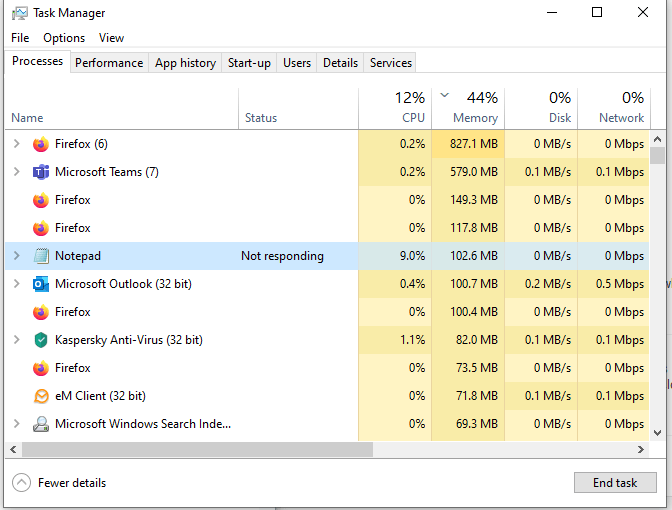Click the 0.5 Mbps network value
Viewport: 672px width, 510px height.
[x=620, y=284]
